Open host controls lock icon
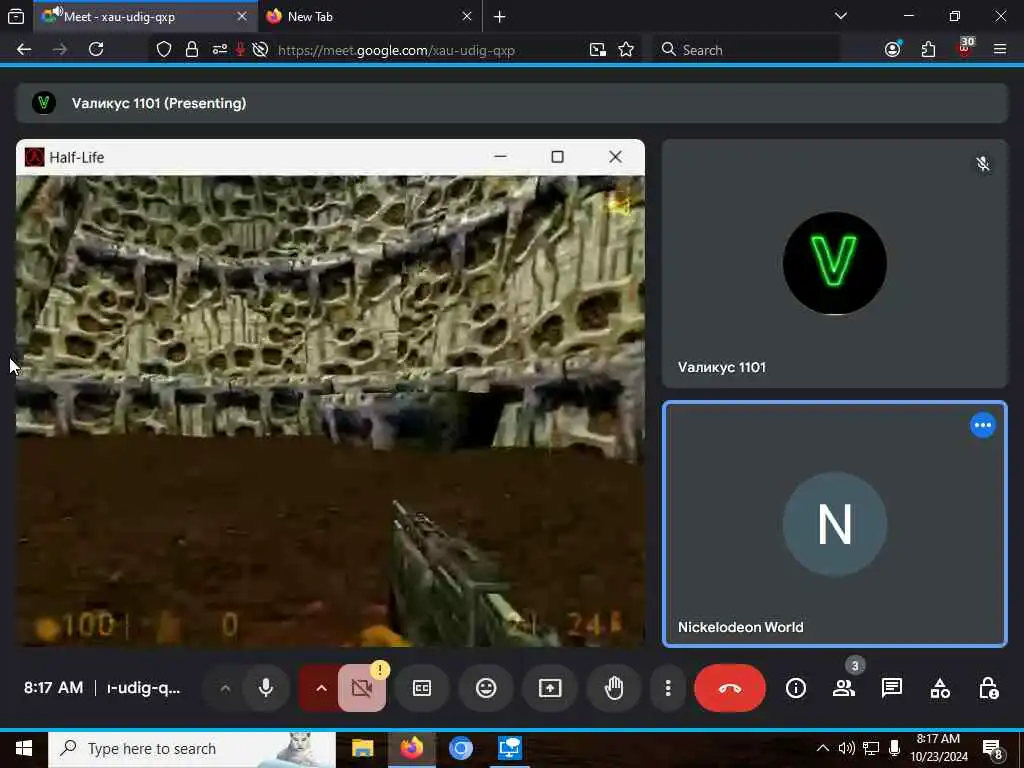Image resolution: width=1024 pixels, height=768 pixels. [x=987, y=688]
